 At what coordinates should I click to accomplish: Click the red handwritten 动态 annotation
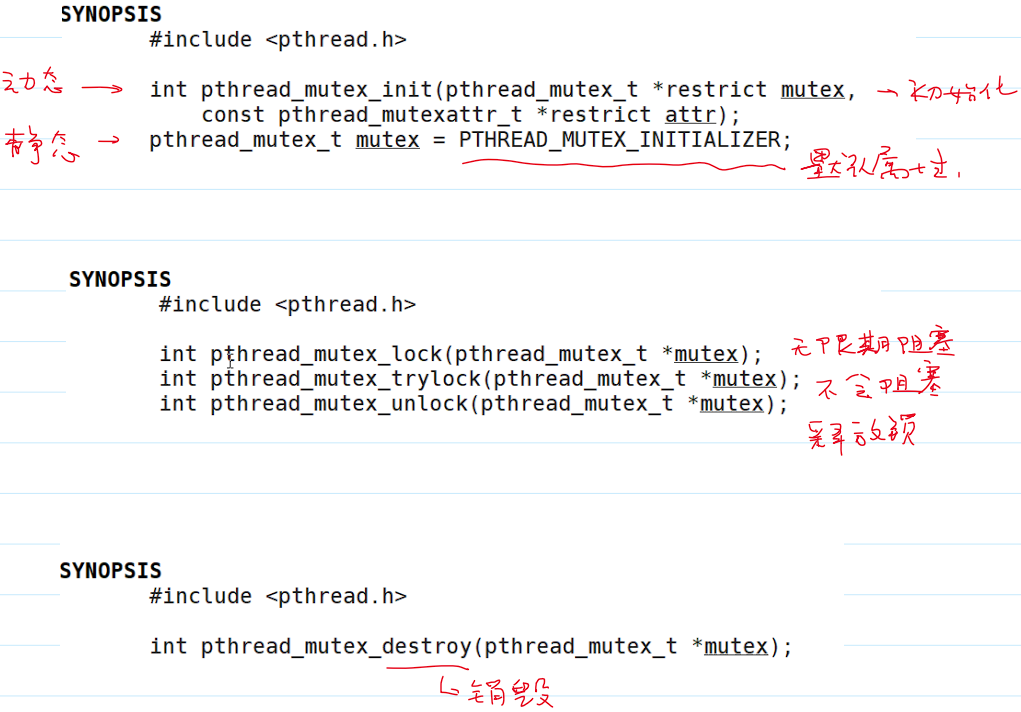pos(33,82)
